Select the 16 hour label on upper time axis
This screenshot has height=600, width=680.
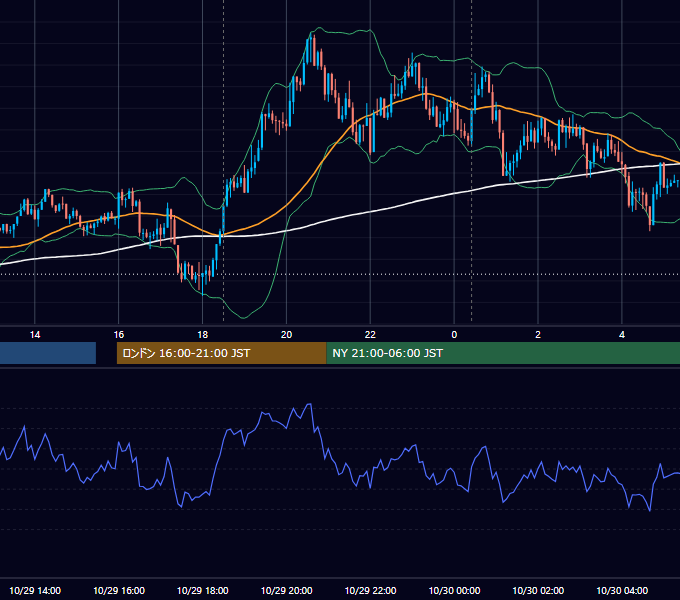coord(119,335)
